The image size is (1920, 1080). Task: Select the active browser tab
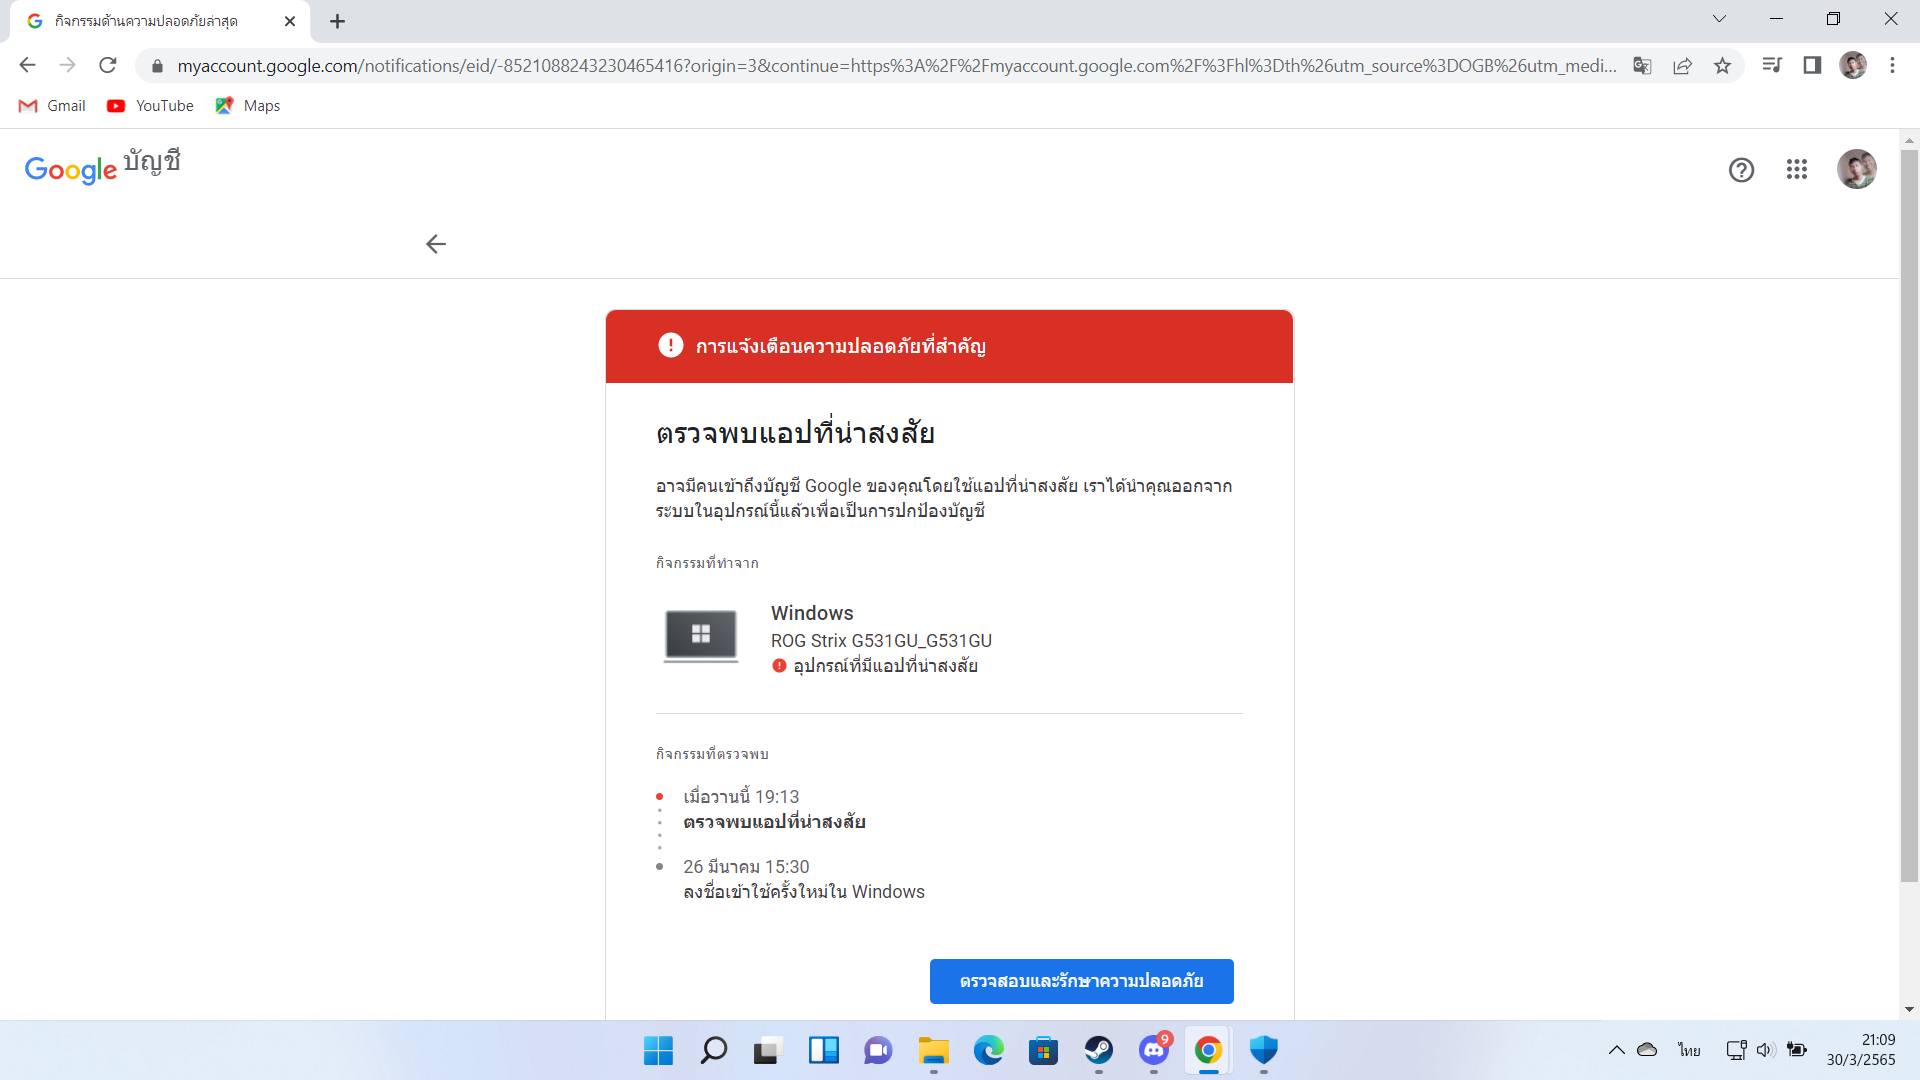point(160,21)
